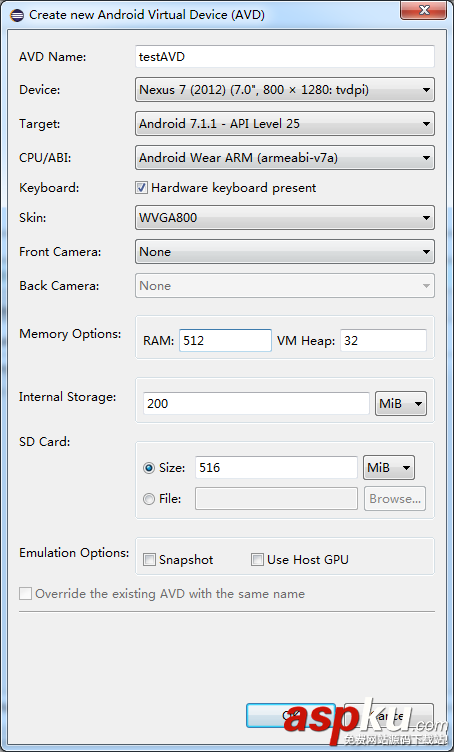Toggle Override the existing AVD checkbox
This screenshot has height=752, width=454.
(25, 594)
